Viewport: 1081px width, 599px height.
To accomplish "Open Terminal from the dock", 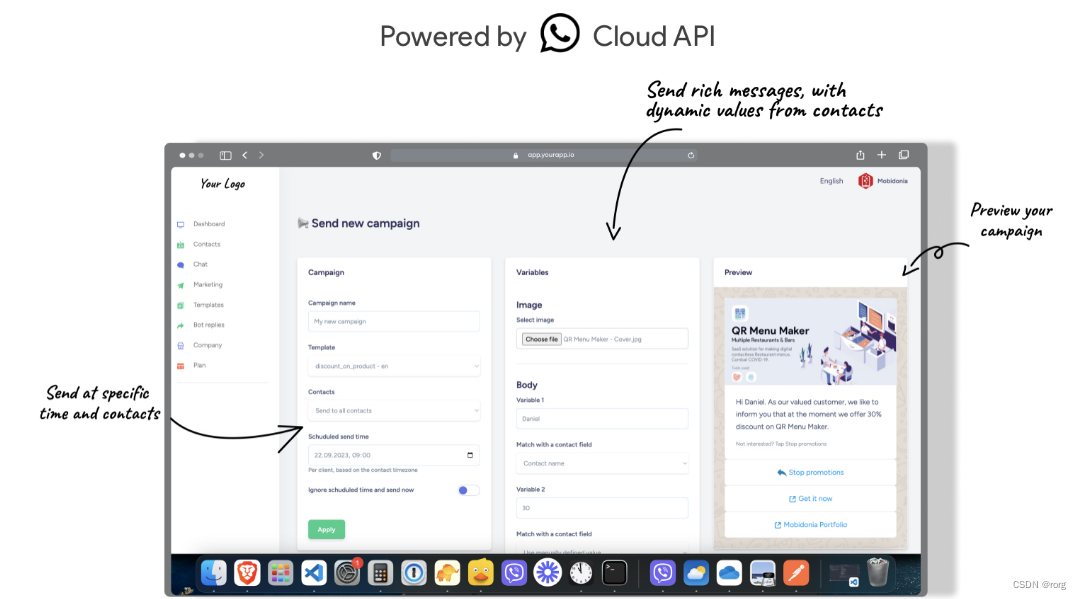I will 614,573.
